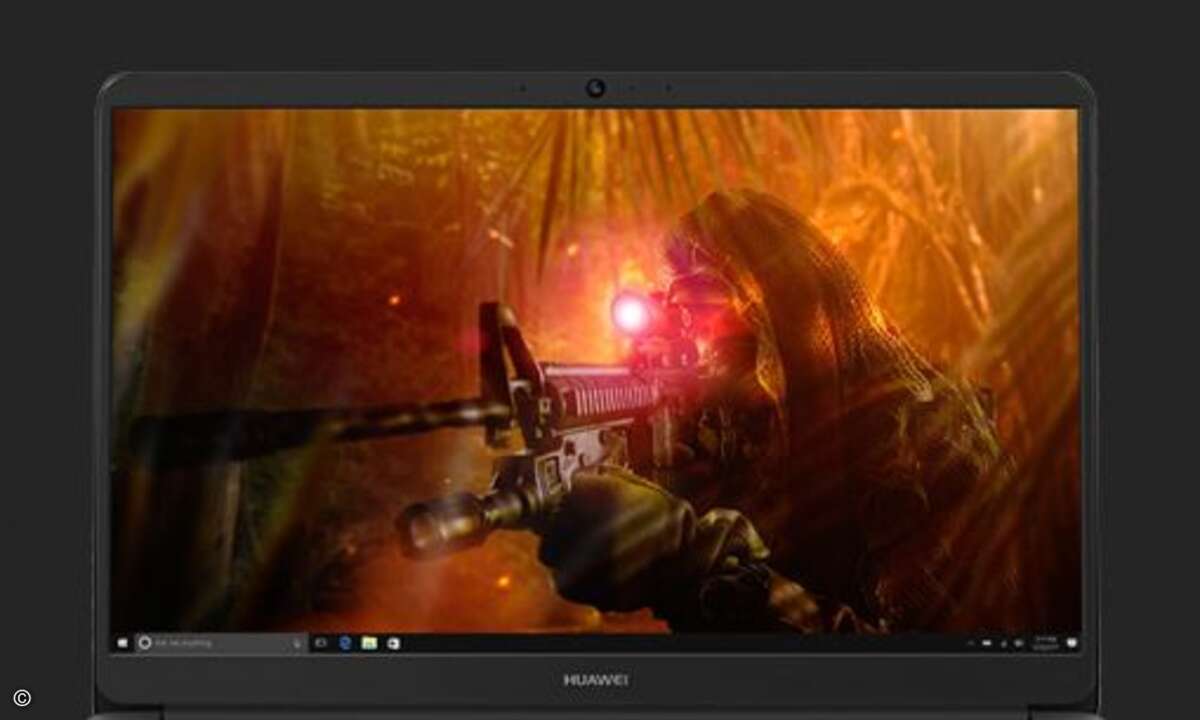Open the taskbar clock and date
Viewport: 1200px width, 720px height.
coord(1046,643)
